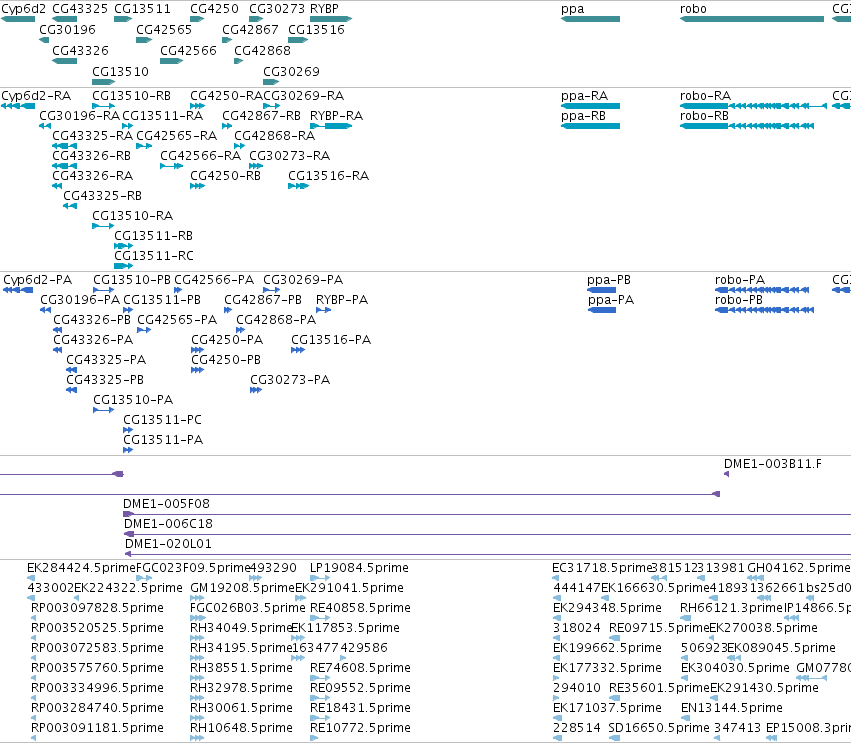
Task: Select the EK171037.5prime EST label
Action: 607,708
